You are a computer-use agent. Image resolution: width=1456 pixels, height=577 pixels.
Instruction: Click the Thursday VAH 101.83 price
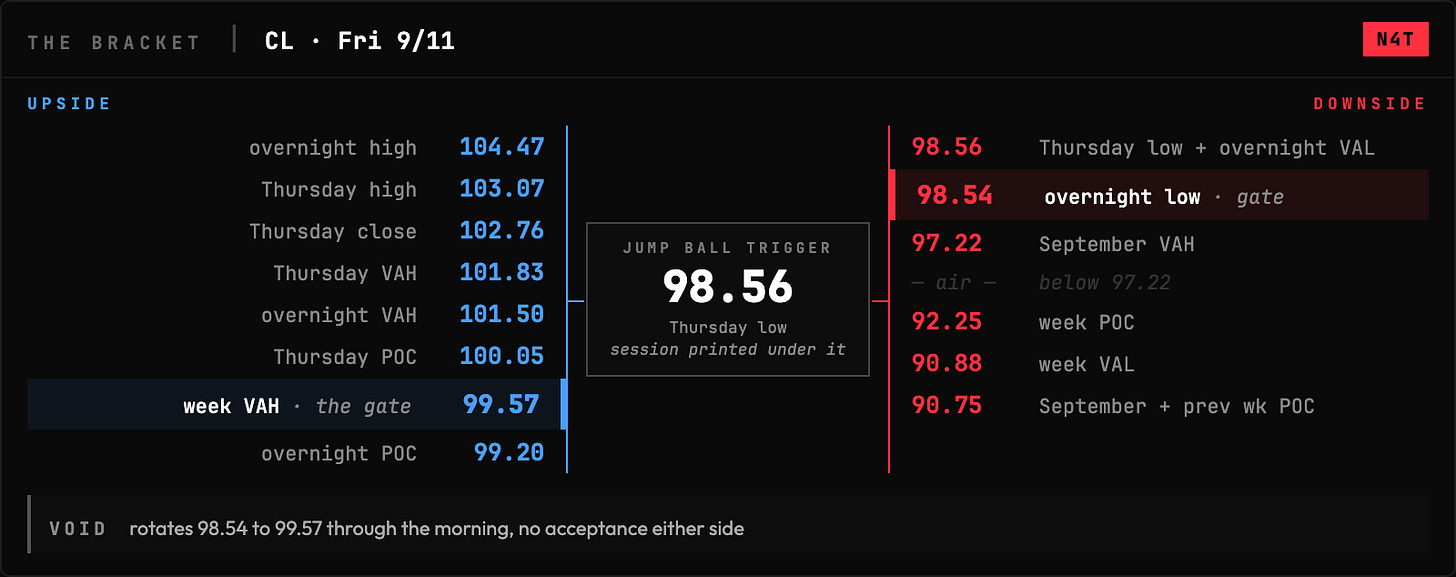(502, 273)
